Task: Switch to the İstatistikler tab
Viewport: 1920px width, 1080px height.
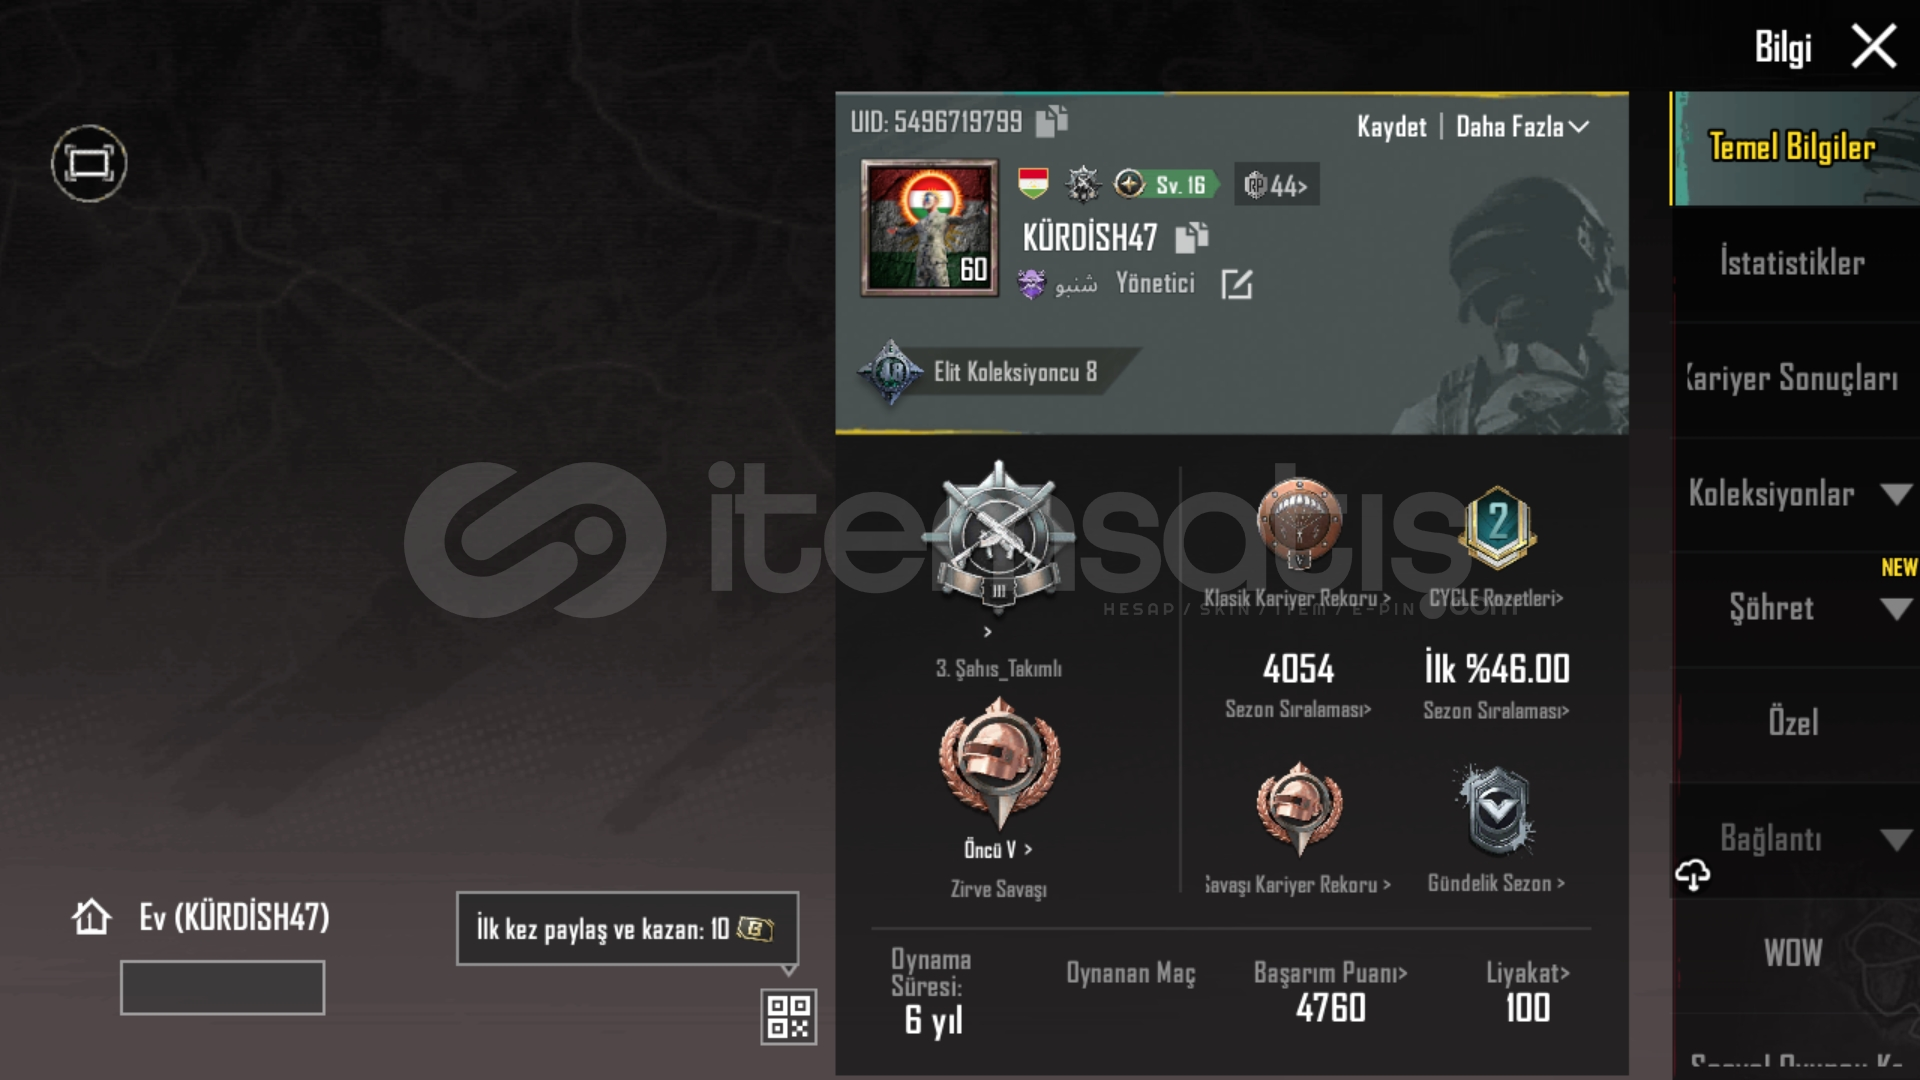Action: coord(1796,263)
